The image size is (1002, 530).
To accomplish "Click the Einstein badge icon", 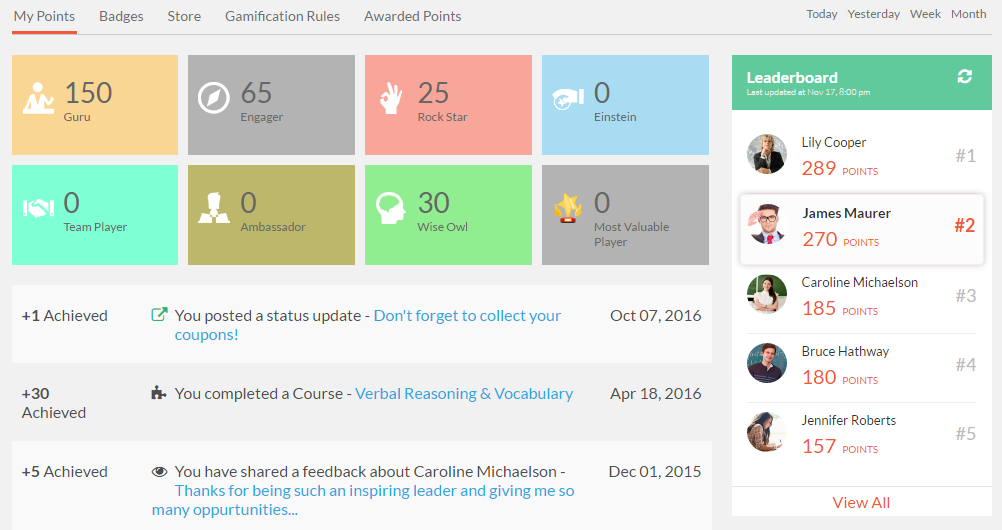I will pyautogui.click(x=568, y=98).
